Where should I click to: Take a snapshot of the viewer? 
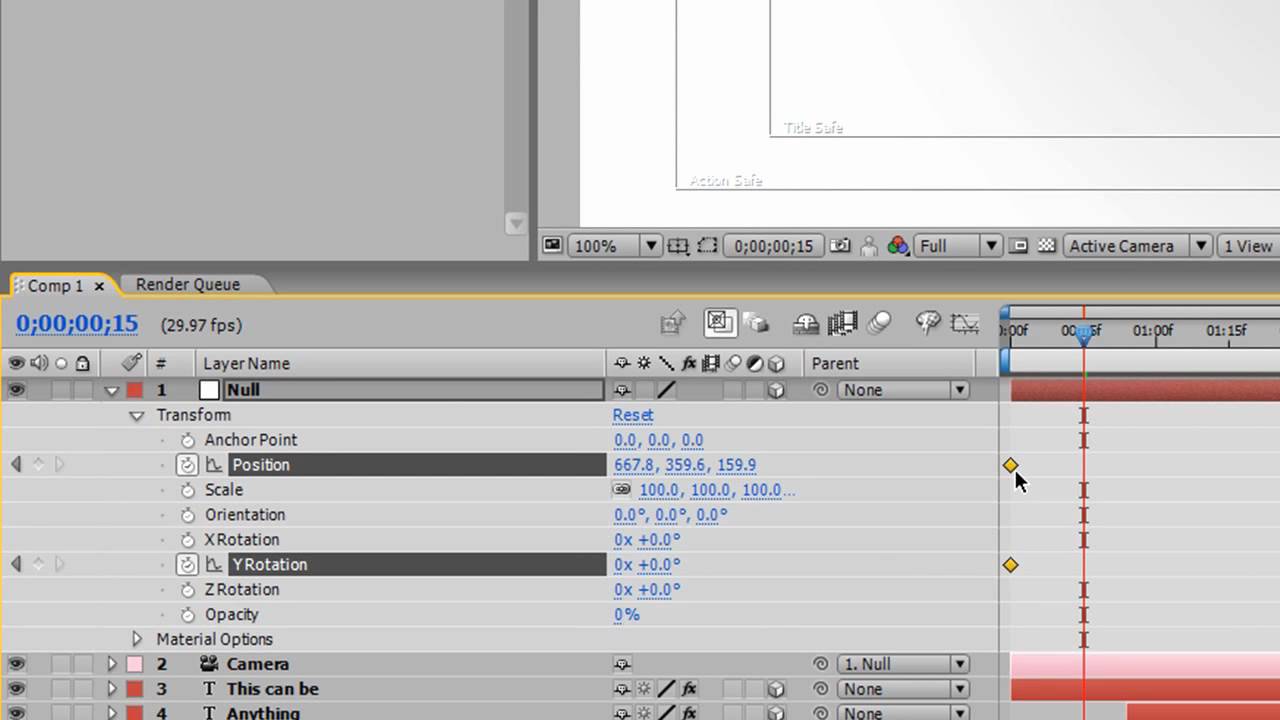tap(840, 246)
